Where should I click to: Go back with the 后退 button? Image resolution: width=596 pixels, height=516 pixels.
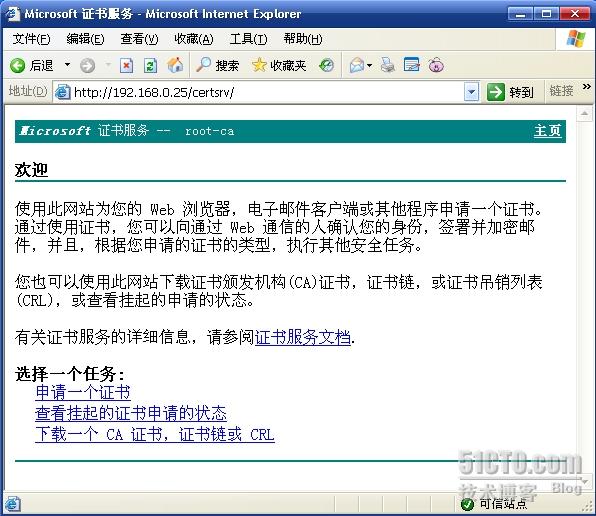point(32,66)
